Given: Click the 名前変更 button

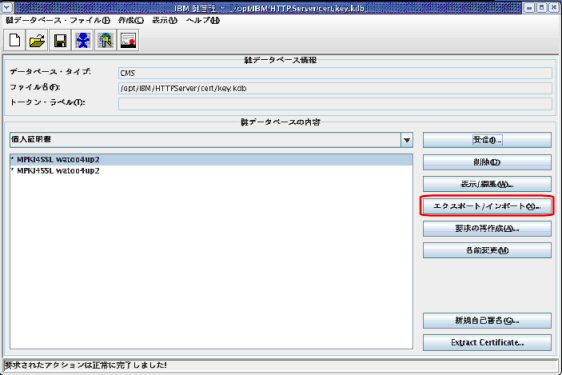Looking at the screenshot, I should coord(487,250).
